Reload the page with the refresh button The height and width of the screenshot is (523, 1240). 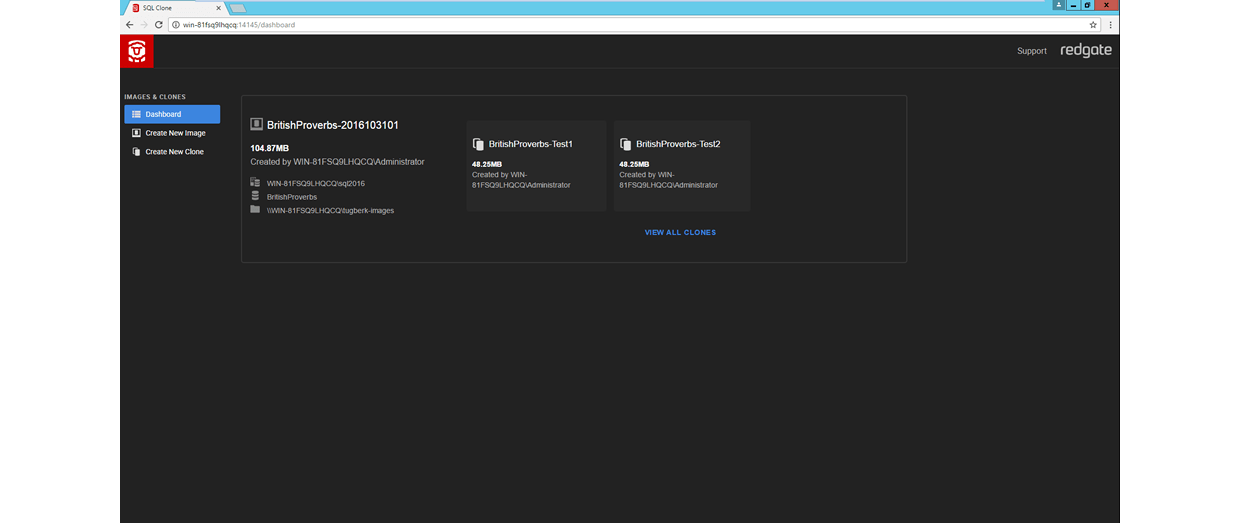pyautogui.click(x=159, y=24)
